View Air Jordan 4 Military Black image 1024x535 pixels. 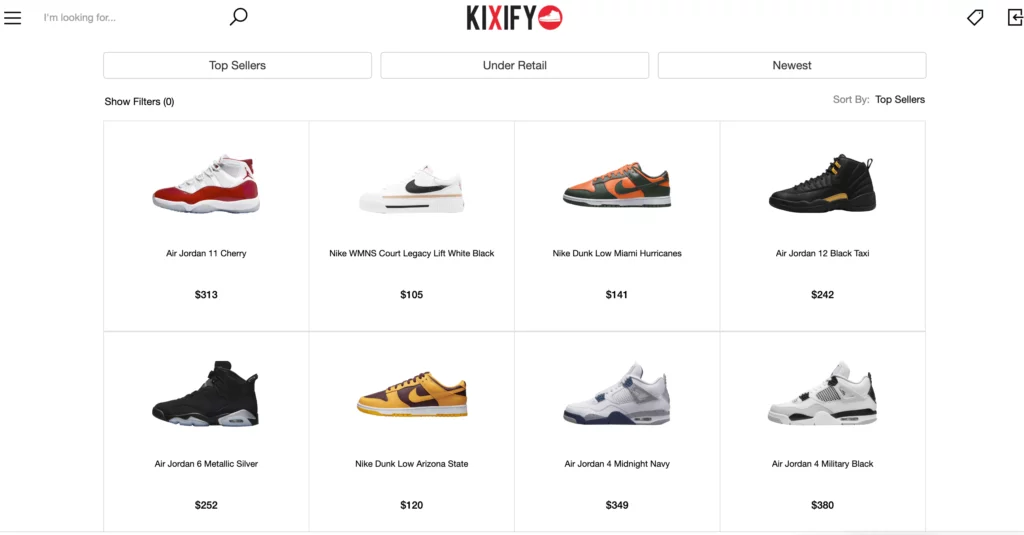tap(822, 393)
